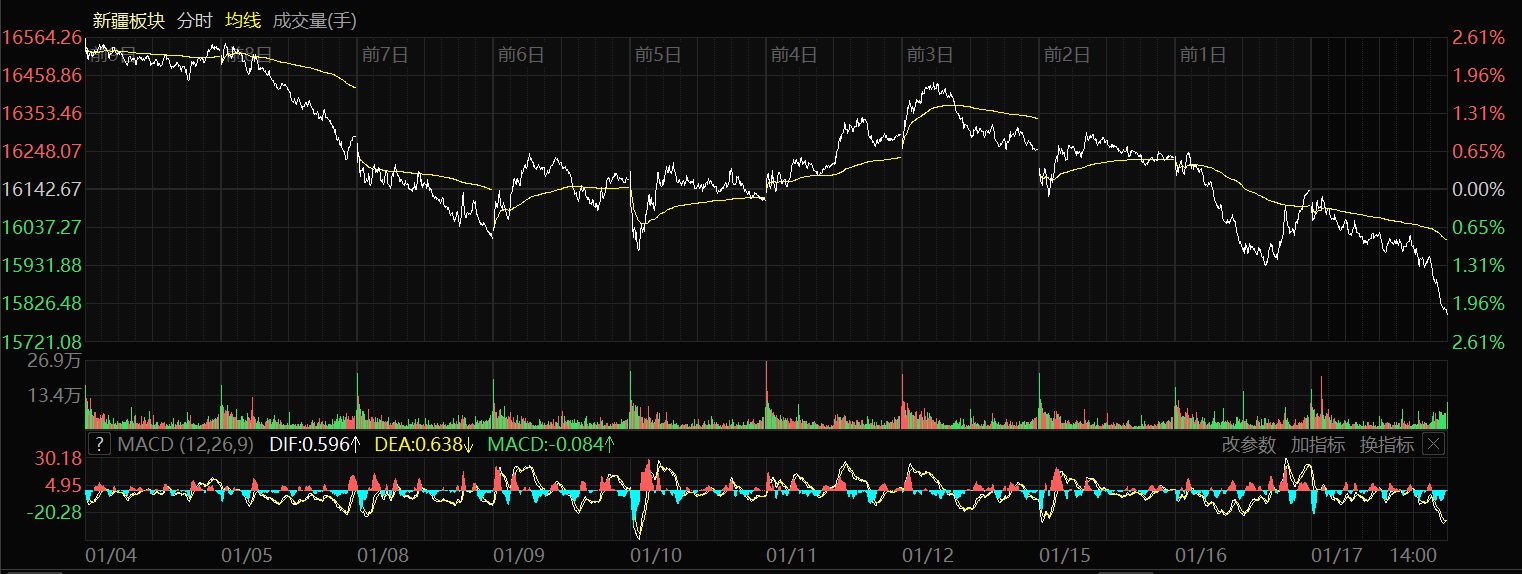Click the MACD question-mark help icon
The height and width of the screenshot is (574, 1522).
click(x=99, y=445)
